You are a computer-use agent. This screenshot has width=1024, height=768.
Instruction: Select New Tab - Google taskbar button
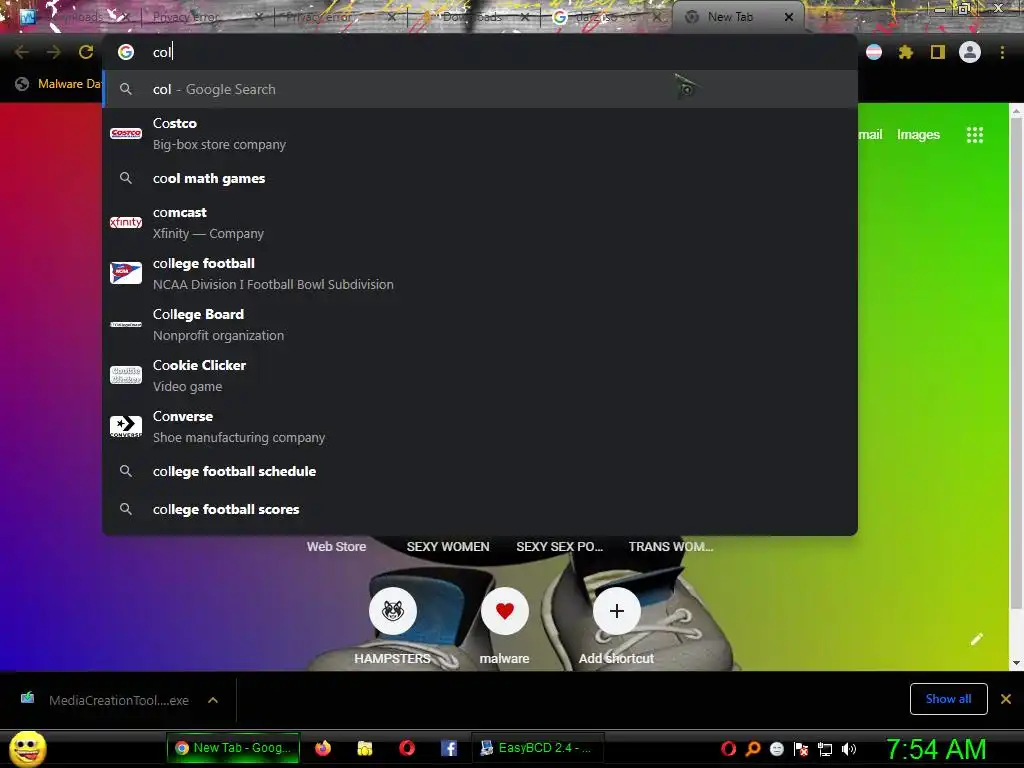(x=233, y=748)
